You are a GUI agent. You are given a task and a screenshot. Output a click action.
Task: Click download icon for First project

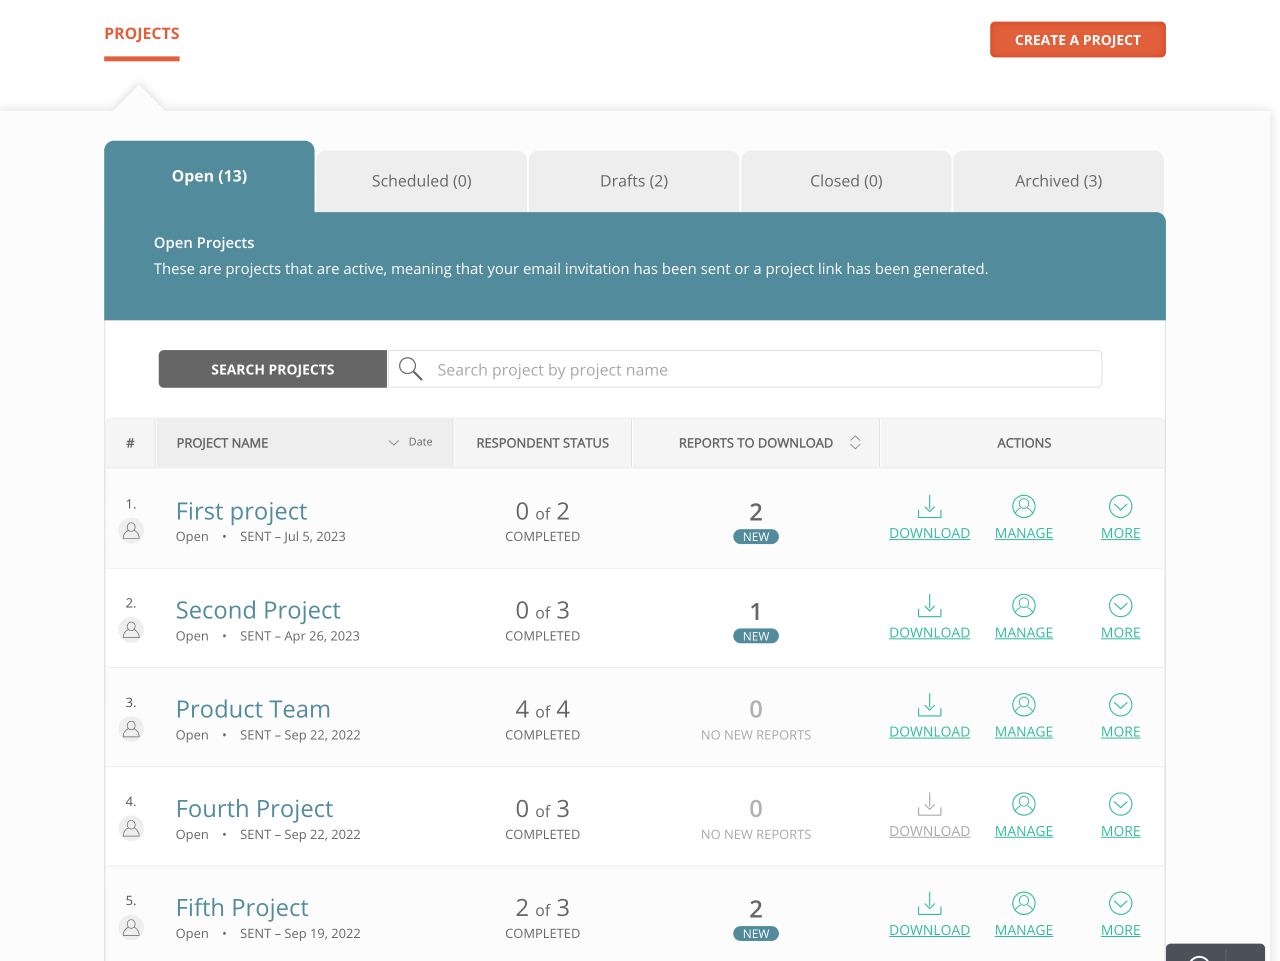pos(930,506)
